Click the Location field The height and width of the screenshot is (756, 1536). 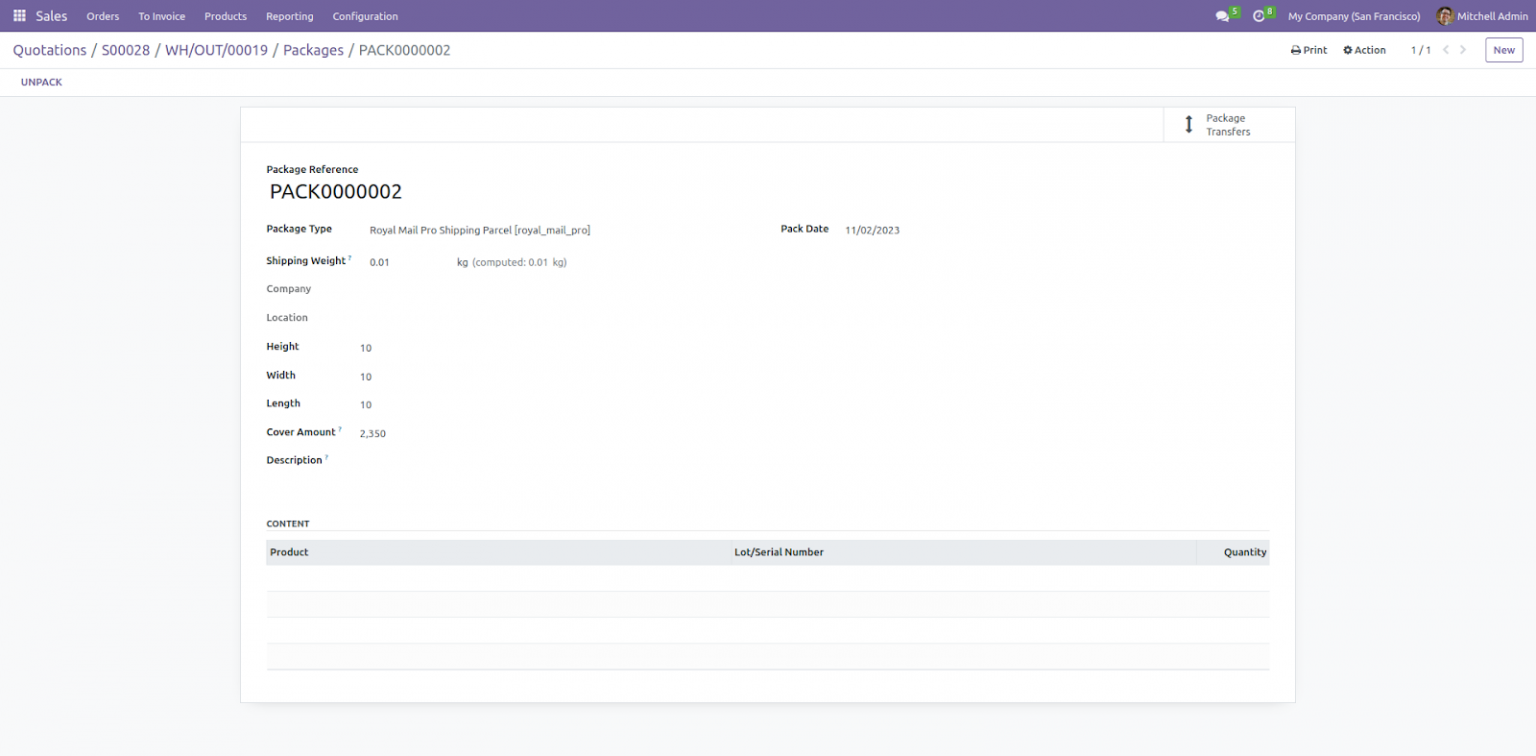[x=287, y=318]
